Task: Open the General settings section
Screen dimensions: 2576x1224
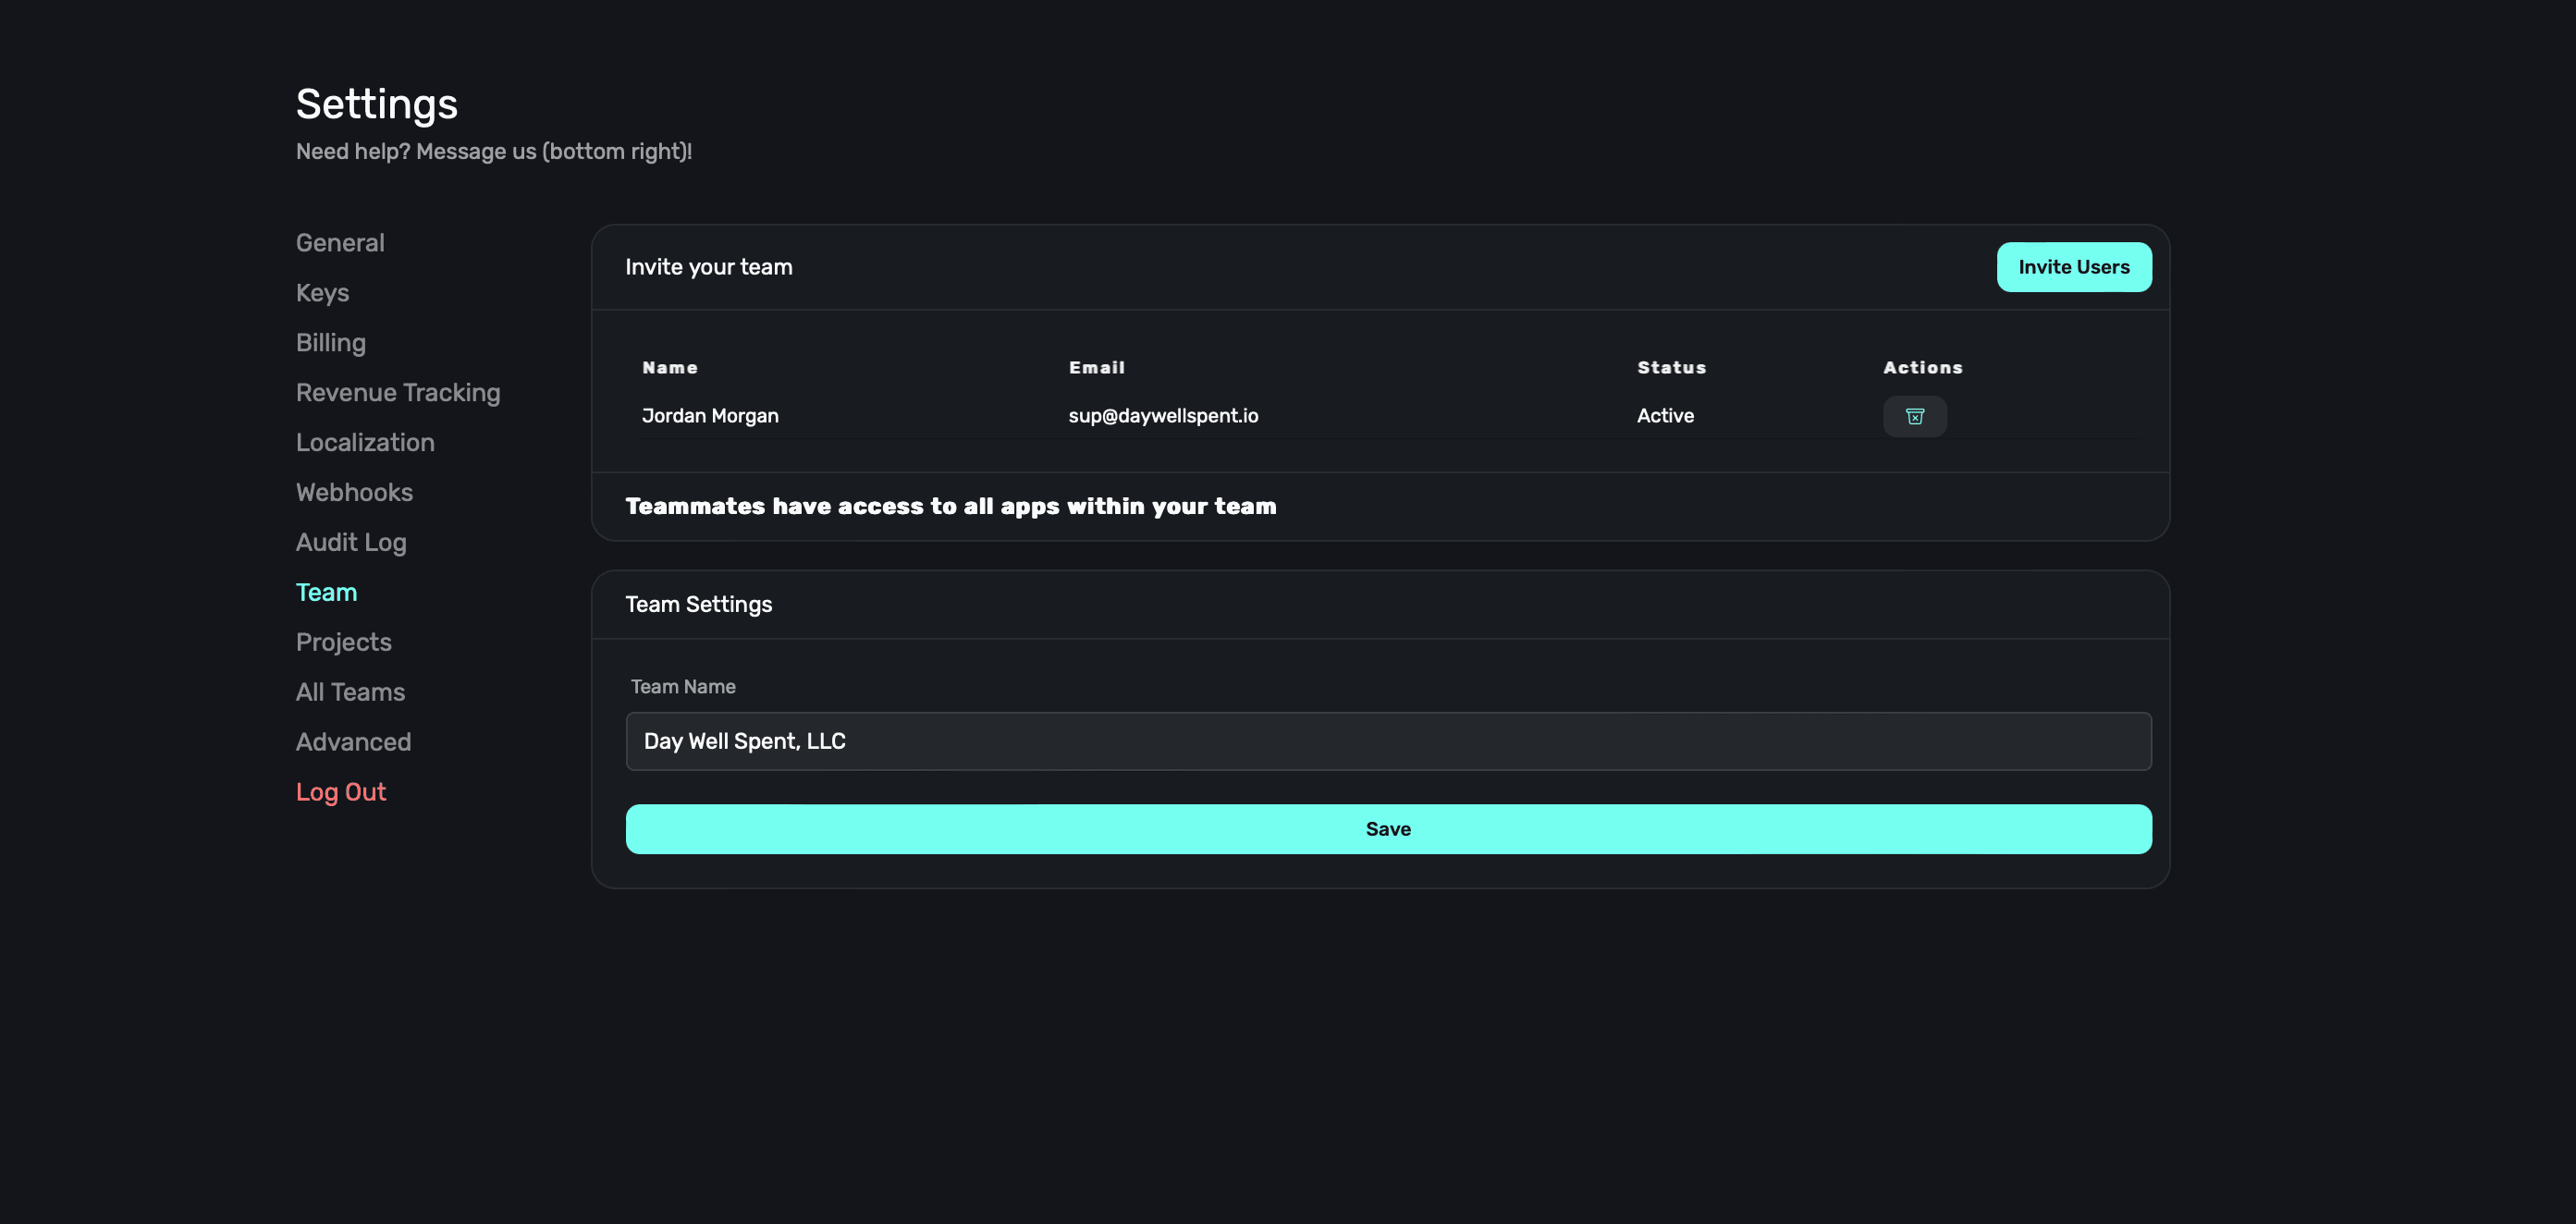Action: tap(340, 243)
